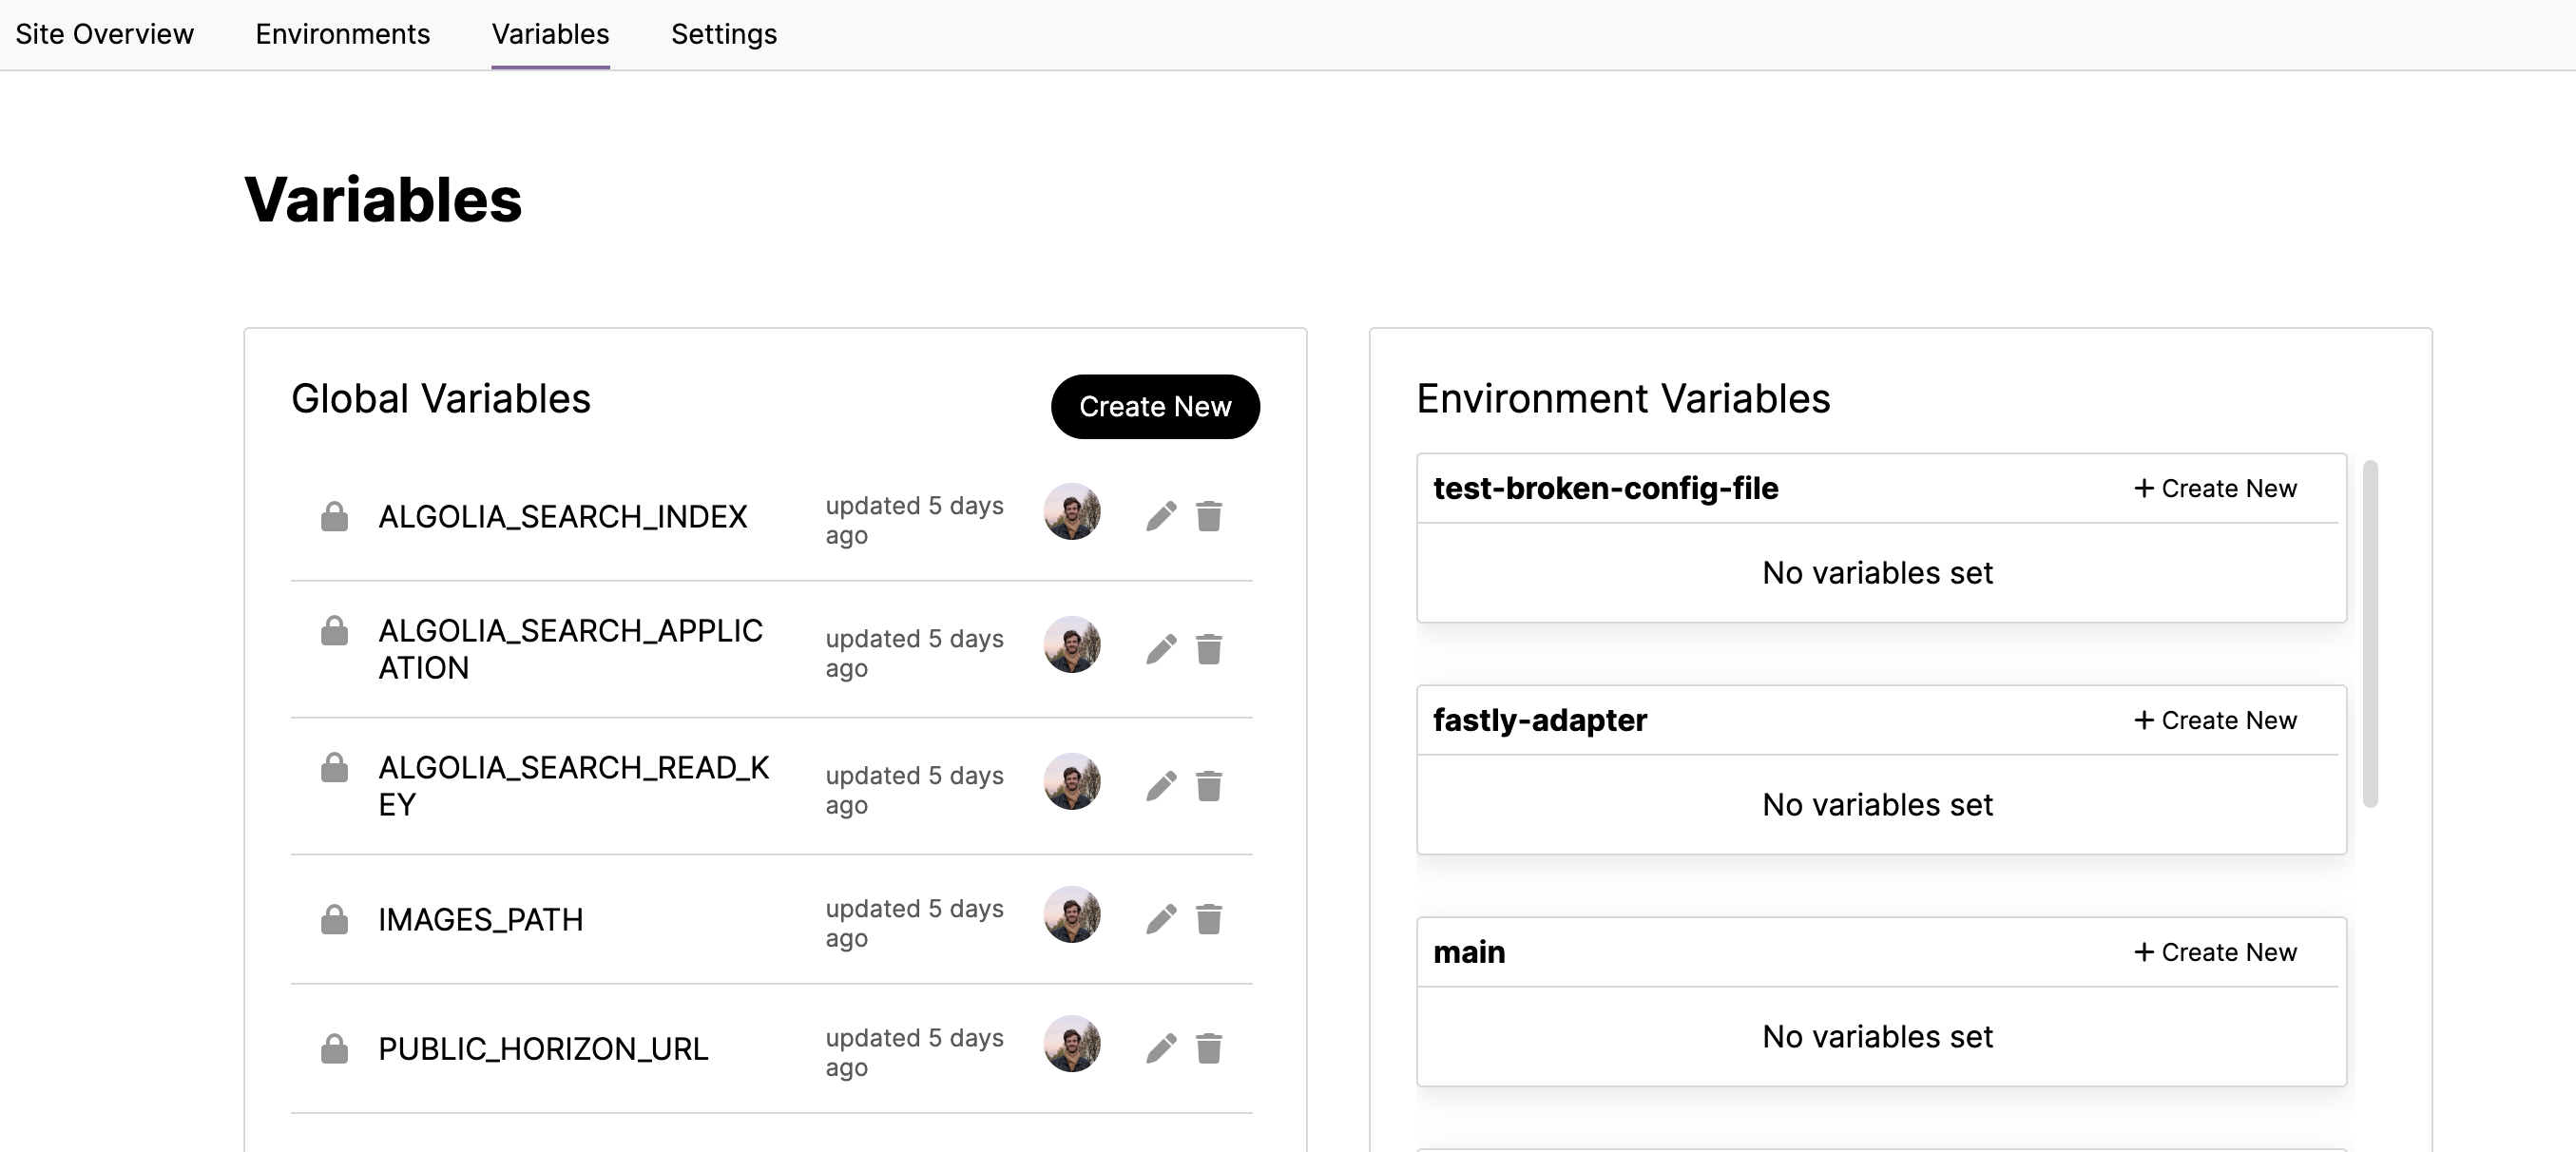Click 'No variables set' under test-broken-config-file

(1878, 573)
